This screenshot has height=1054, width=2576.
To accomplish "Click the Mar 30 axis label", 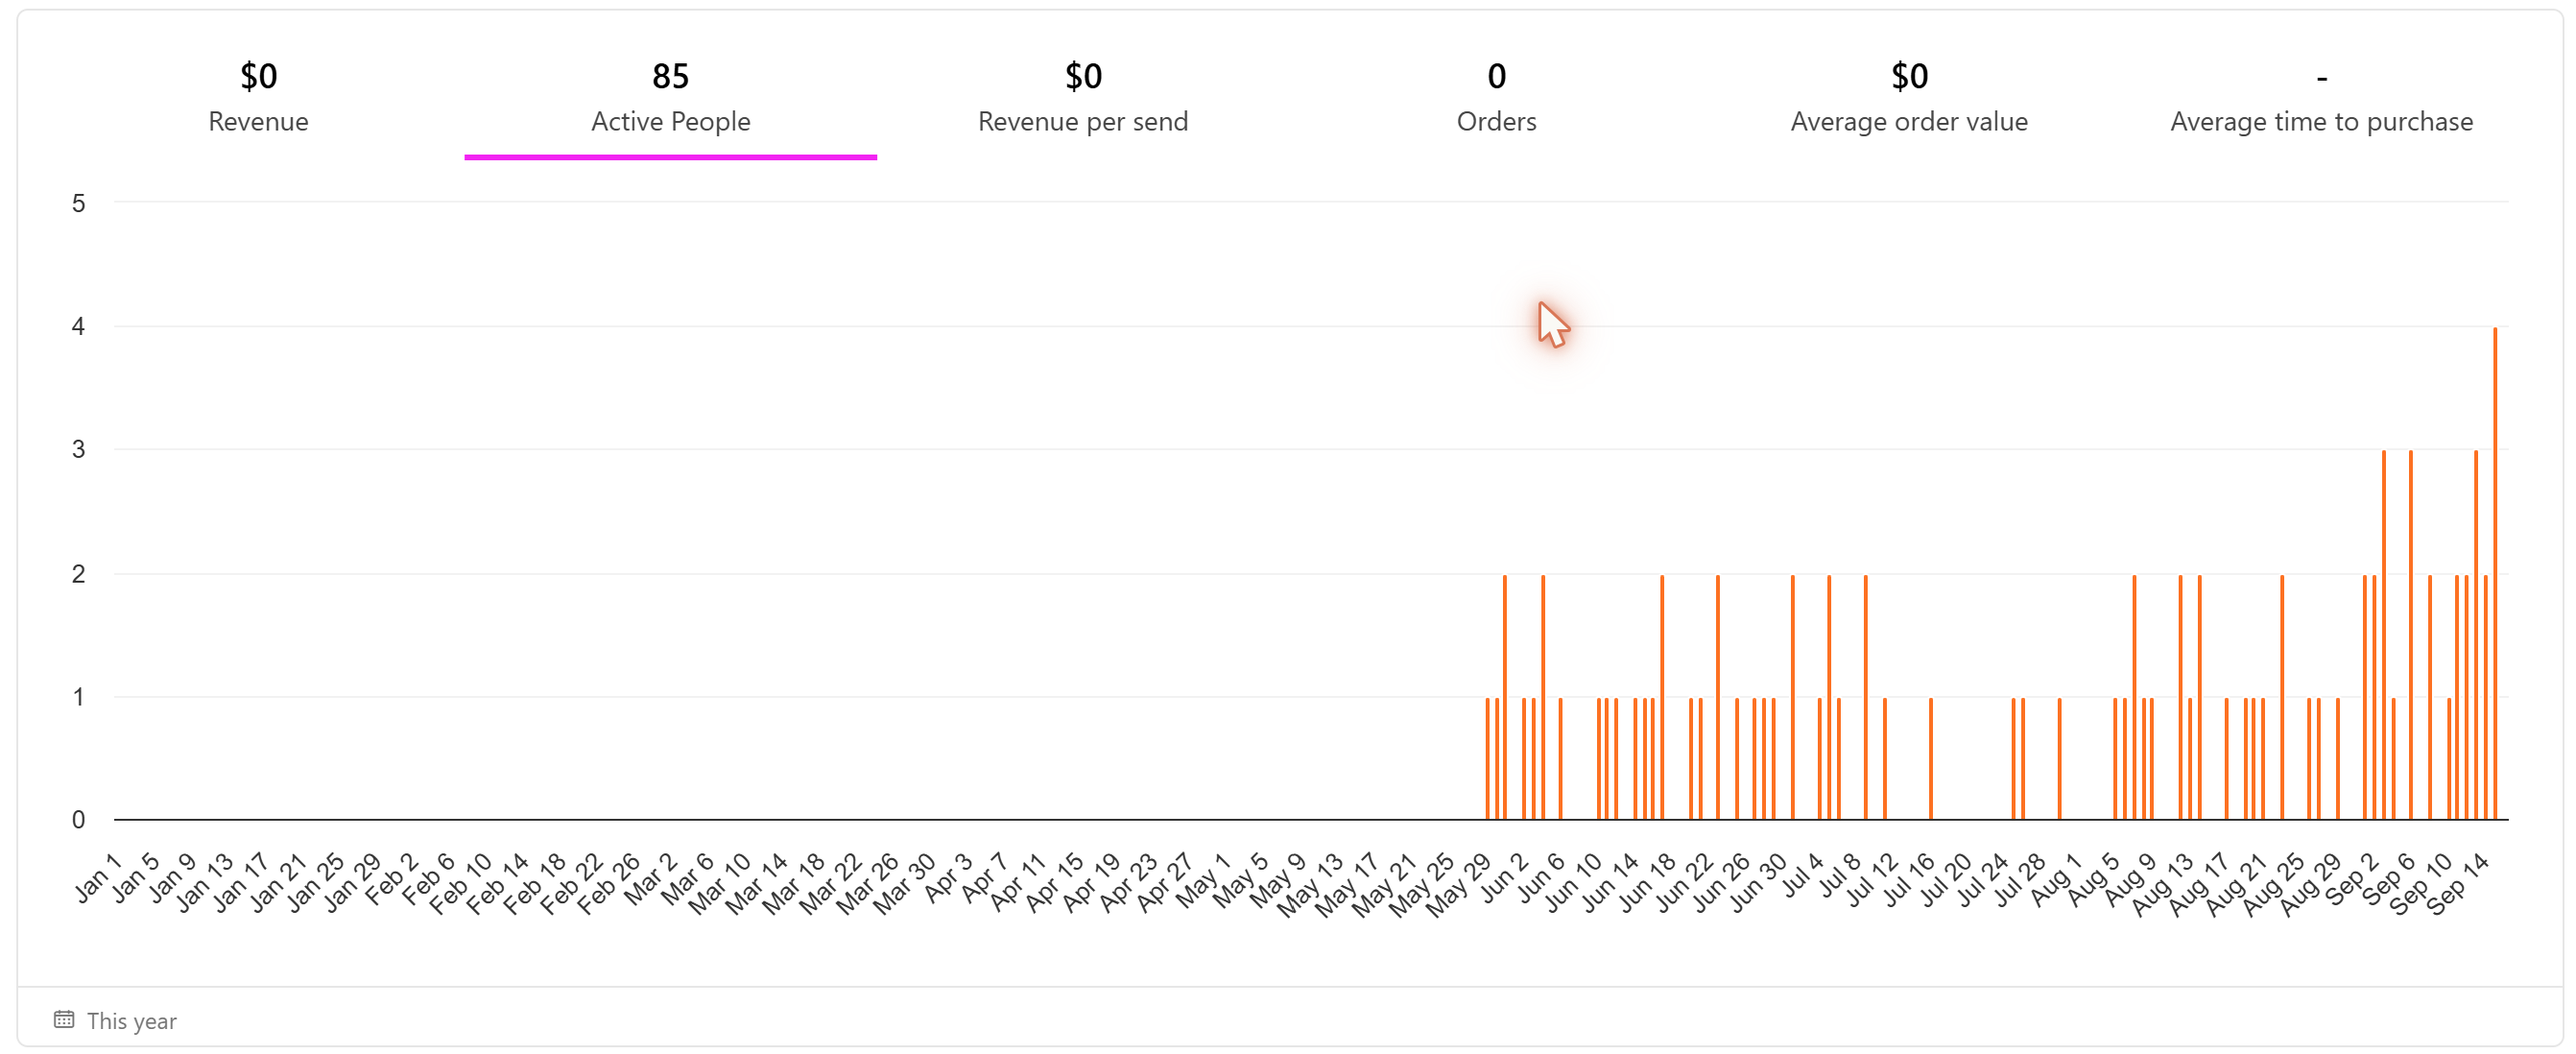I will 903,884.
